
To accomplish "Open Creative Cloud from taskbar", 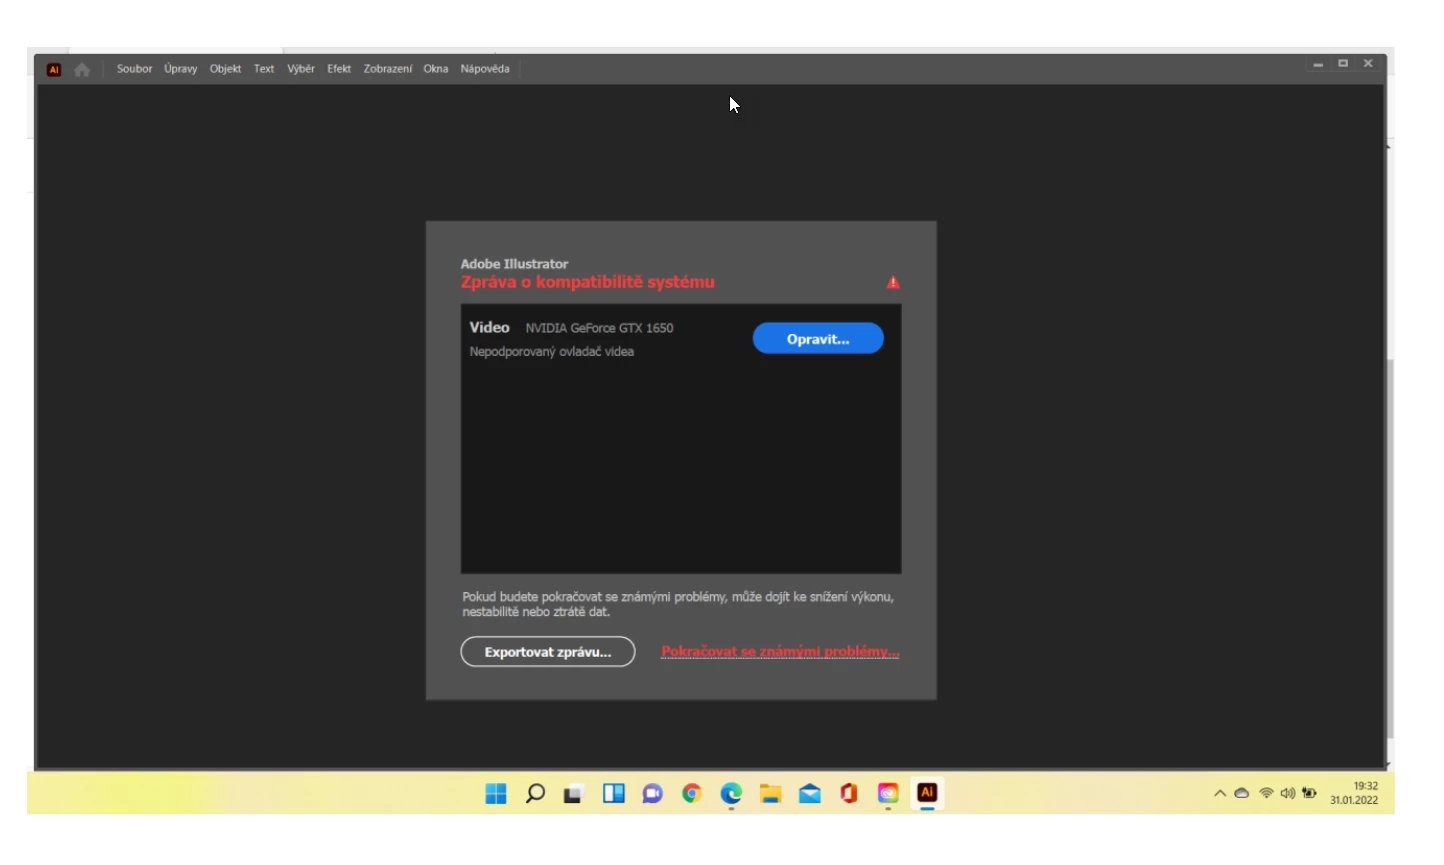I will [x=888, y=794].
